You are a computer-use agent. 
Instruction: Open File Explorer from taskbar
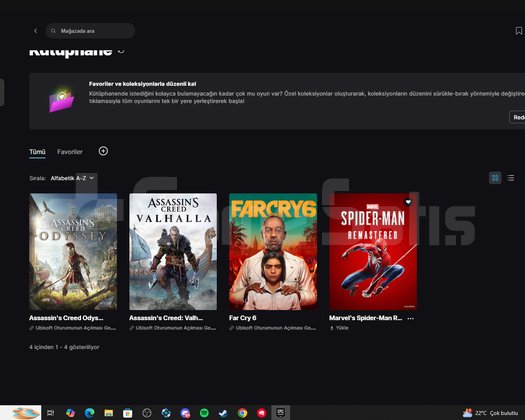point(108,413)
